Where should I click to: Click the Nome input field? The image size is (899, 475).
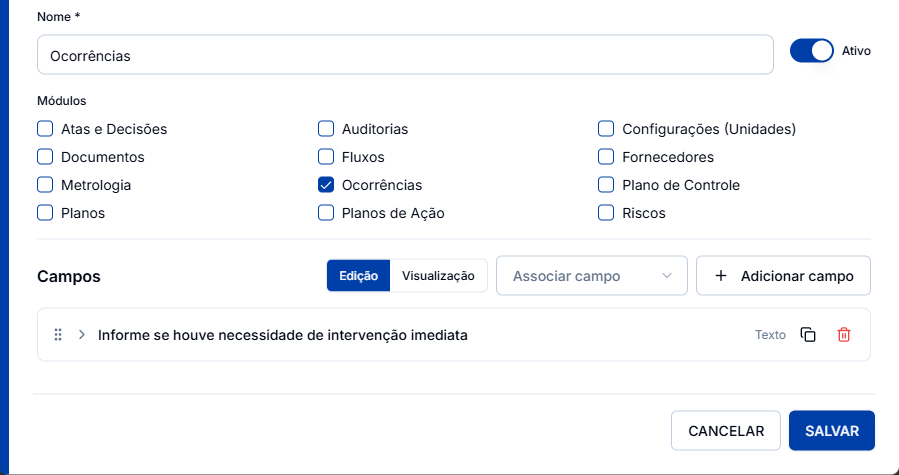click(x=405, y=55)
